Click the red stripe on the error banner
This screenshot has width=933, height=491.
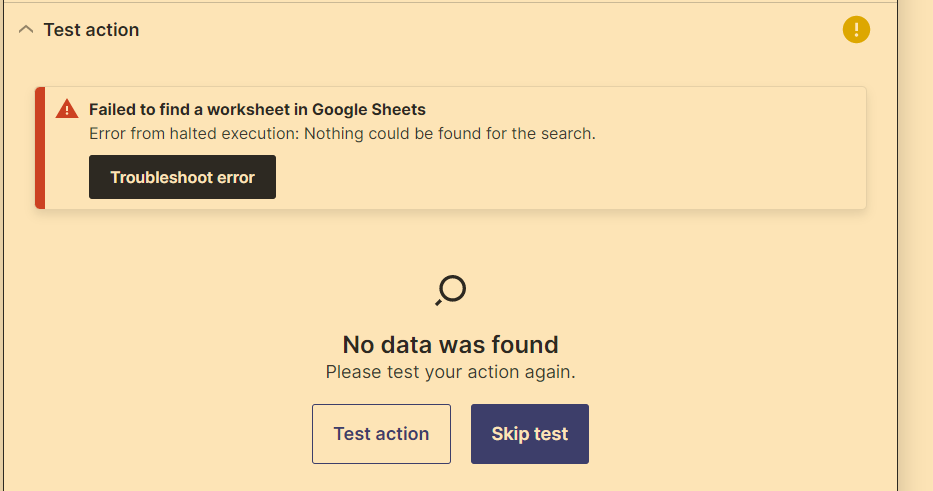(x=40, y=148)
